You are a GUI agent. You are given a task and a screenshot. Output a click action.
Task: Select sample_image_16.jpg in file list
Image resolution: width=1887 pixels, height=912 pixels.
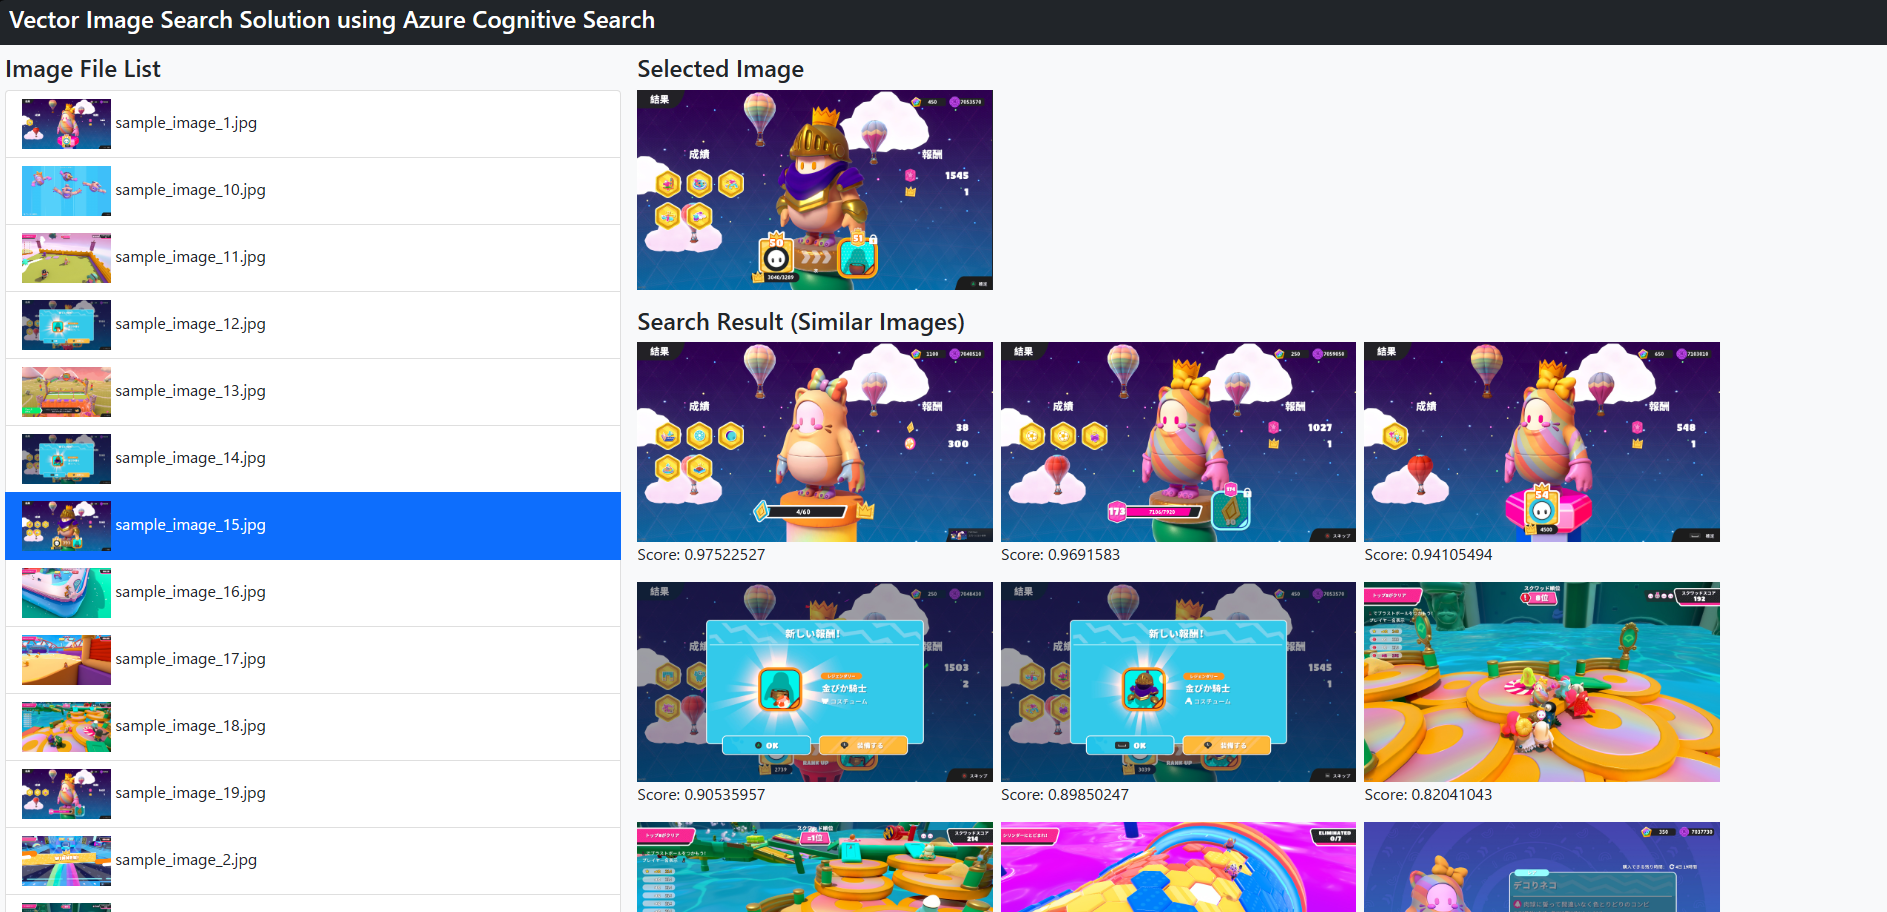point(313,593)
